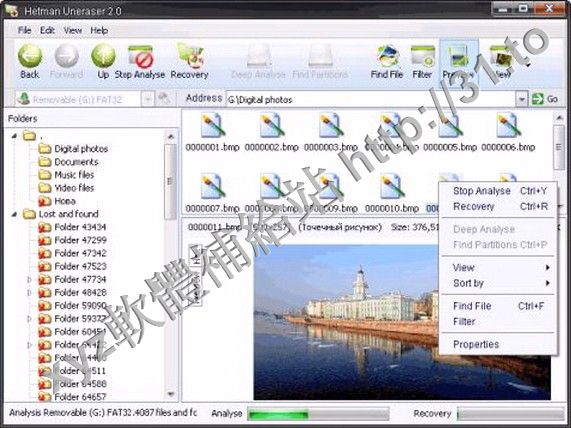
Task: Click Find Partitions toolbar icon
Action: pos(320,56)
